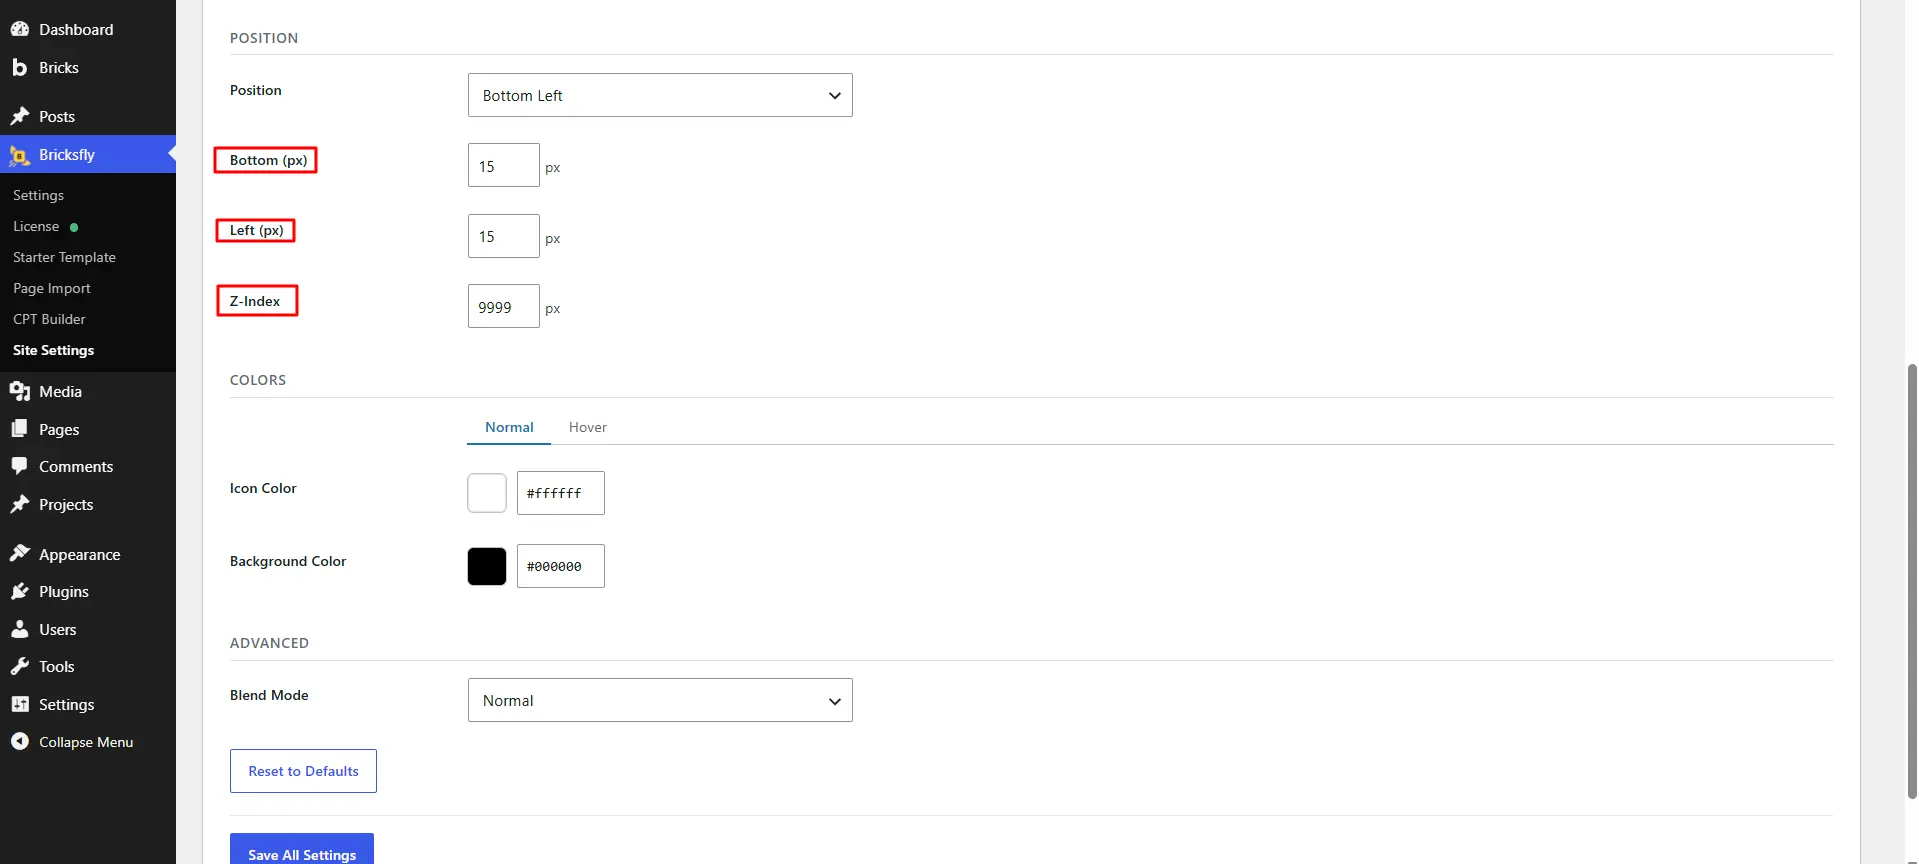Open Page Import submenu item
The height and width of the screenshot is (864, 1919).
point(52,288)
